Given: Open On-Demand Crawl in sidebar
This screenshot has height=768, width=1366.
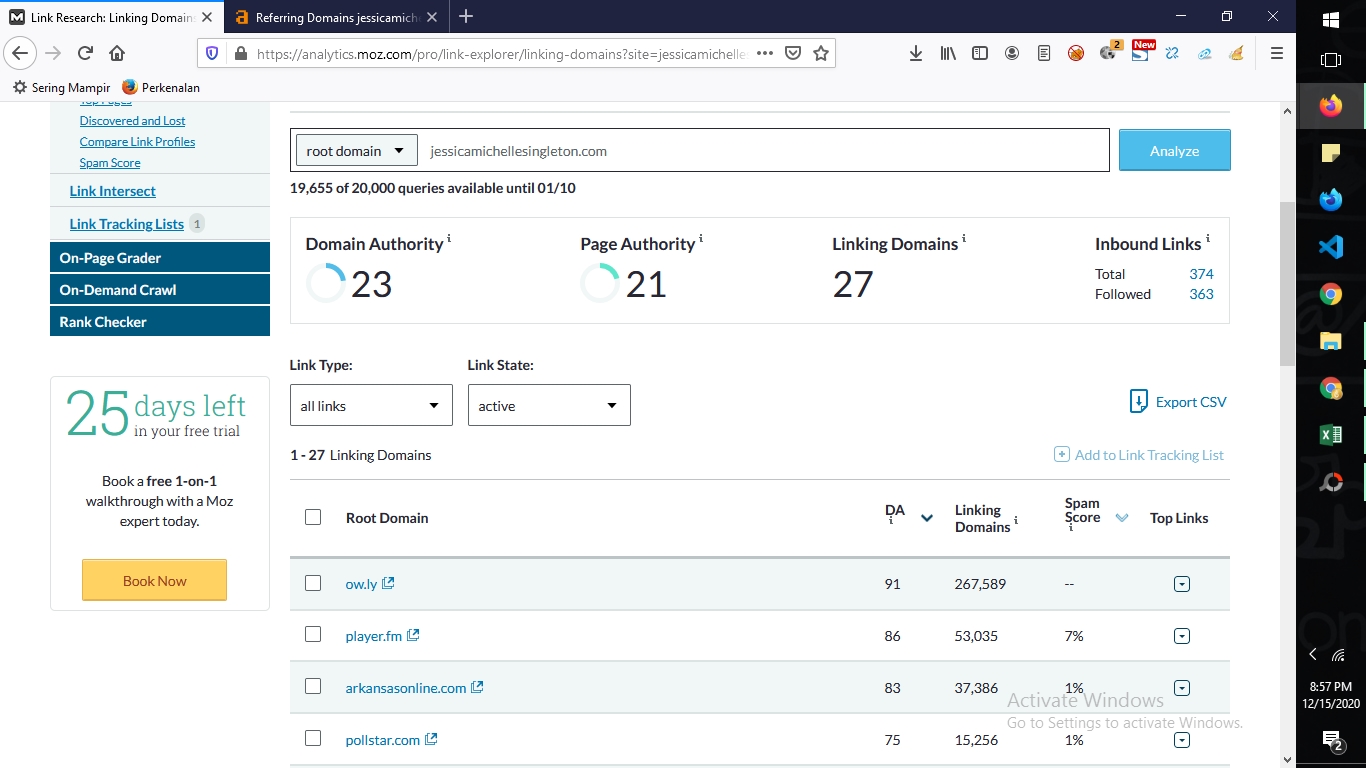Looking at the screenshot, I should point(160,290).
